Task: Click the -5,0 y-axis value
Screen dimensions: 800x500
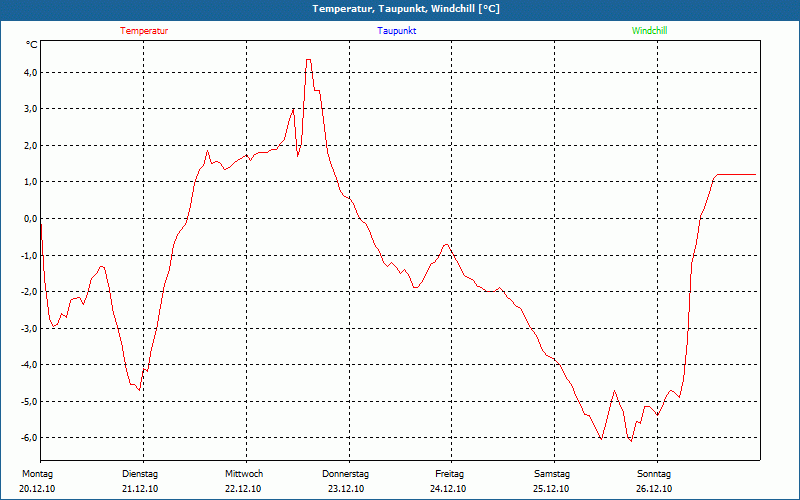Action: (29, 401)
